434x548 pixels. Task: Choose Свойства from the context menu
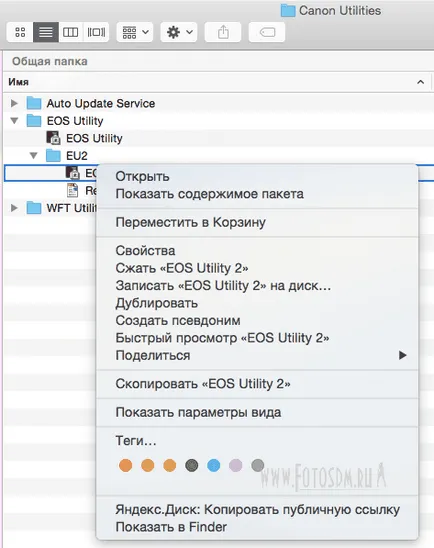[145, 251]
